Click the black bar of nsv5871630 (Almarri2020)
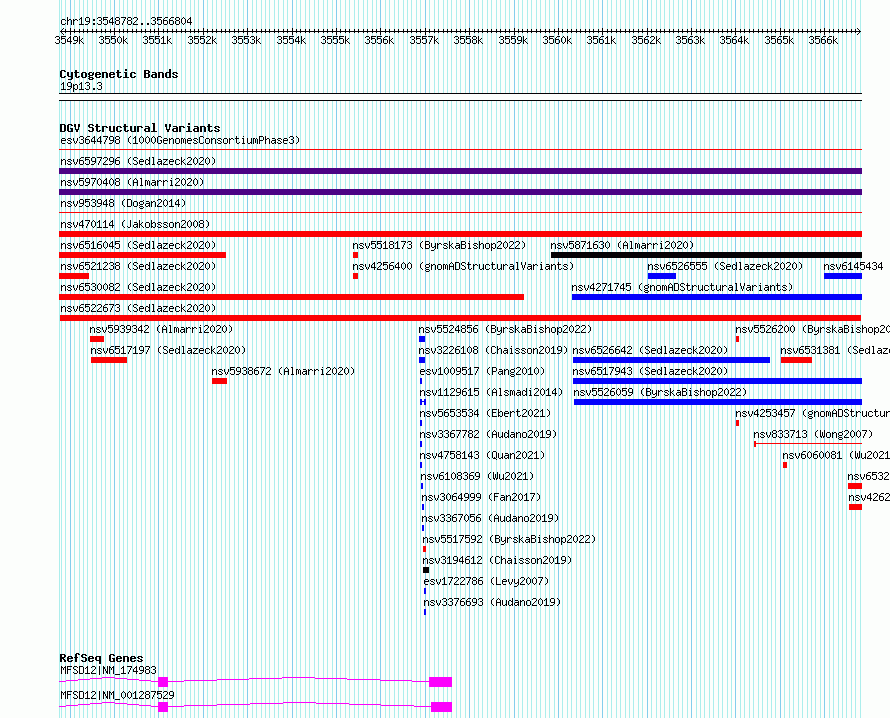 (707, 255)
